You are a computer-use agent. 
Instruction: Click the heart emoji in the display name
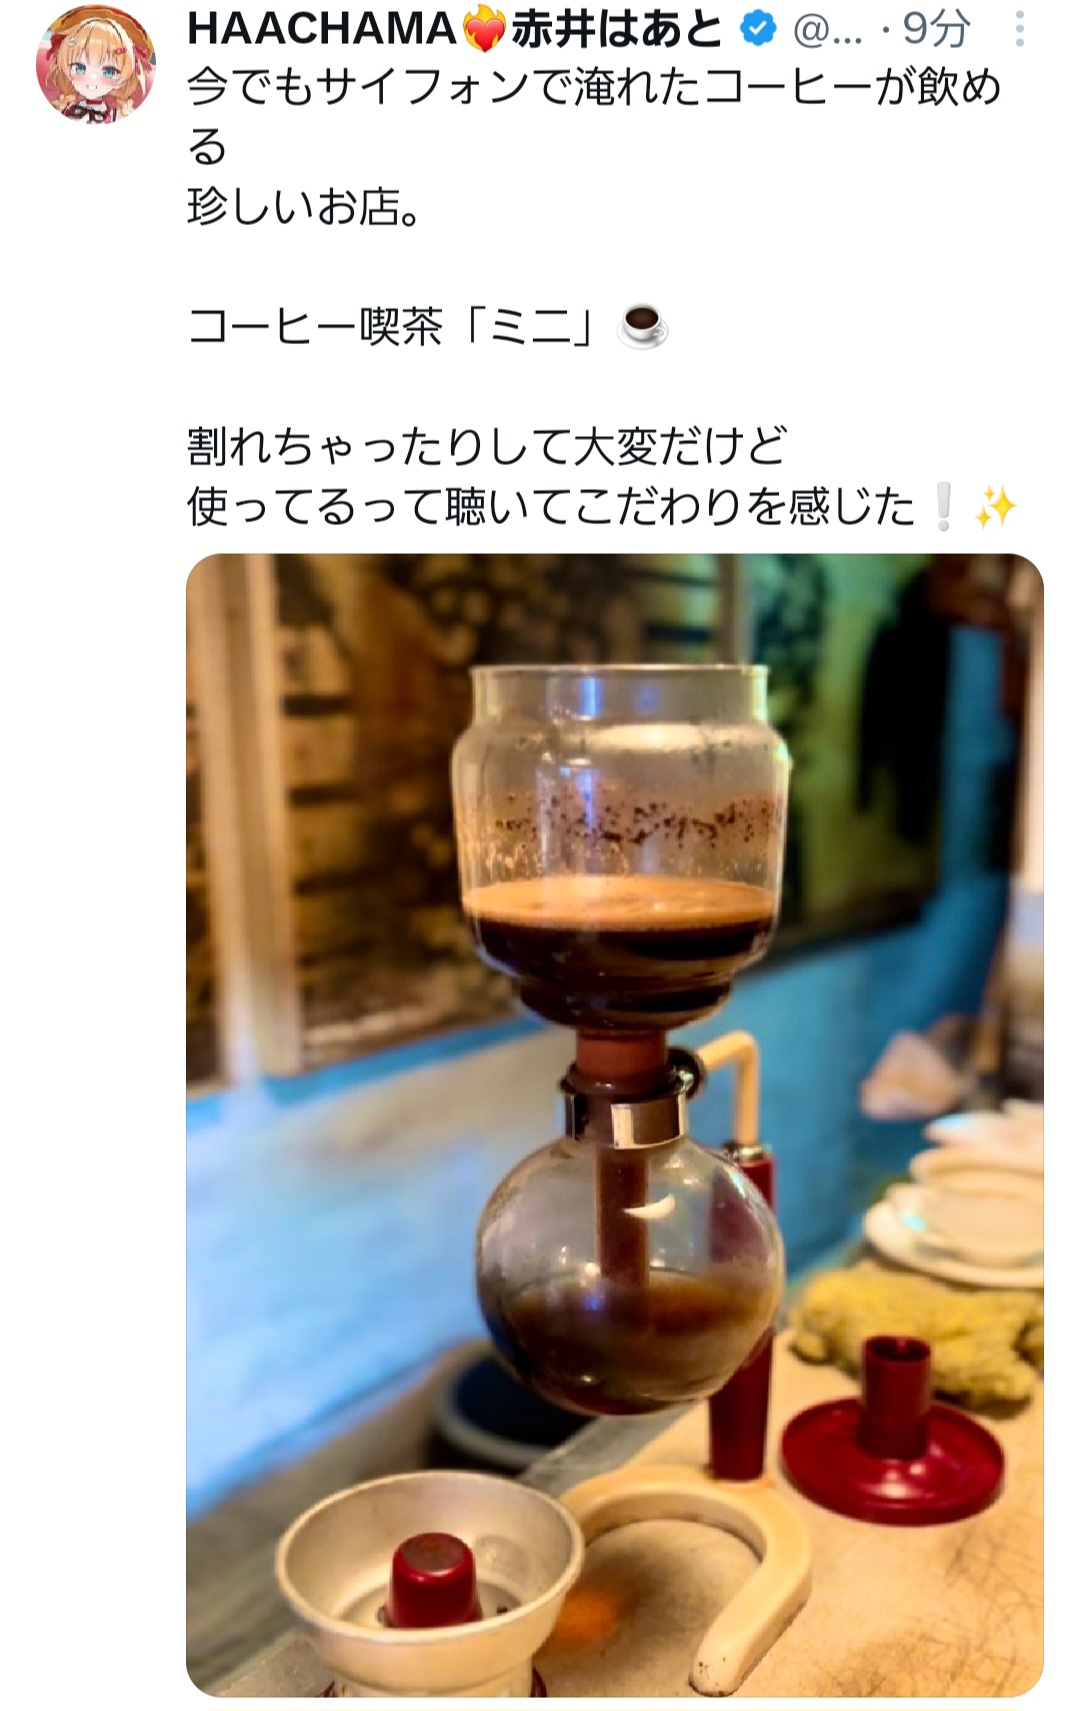click(x=484, y=32)
